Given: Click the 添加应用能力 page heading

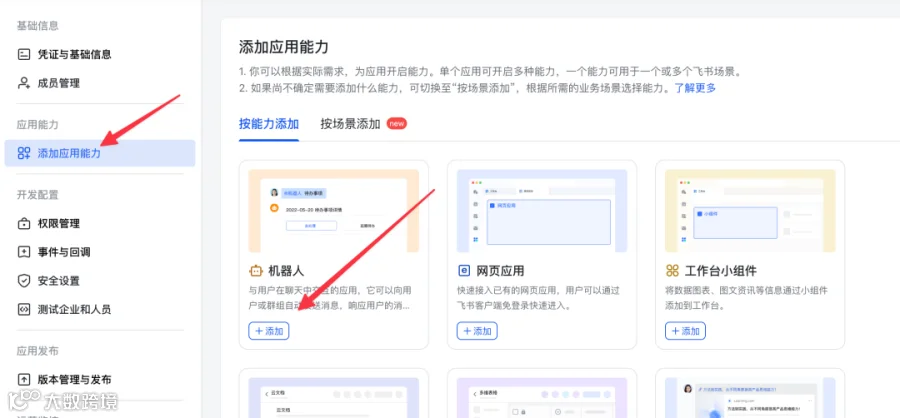Looking at the screenshot, I should (284, 47).
